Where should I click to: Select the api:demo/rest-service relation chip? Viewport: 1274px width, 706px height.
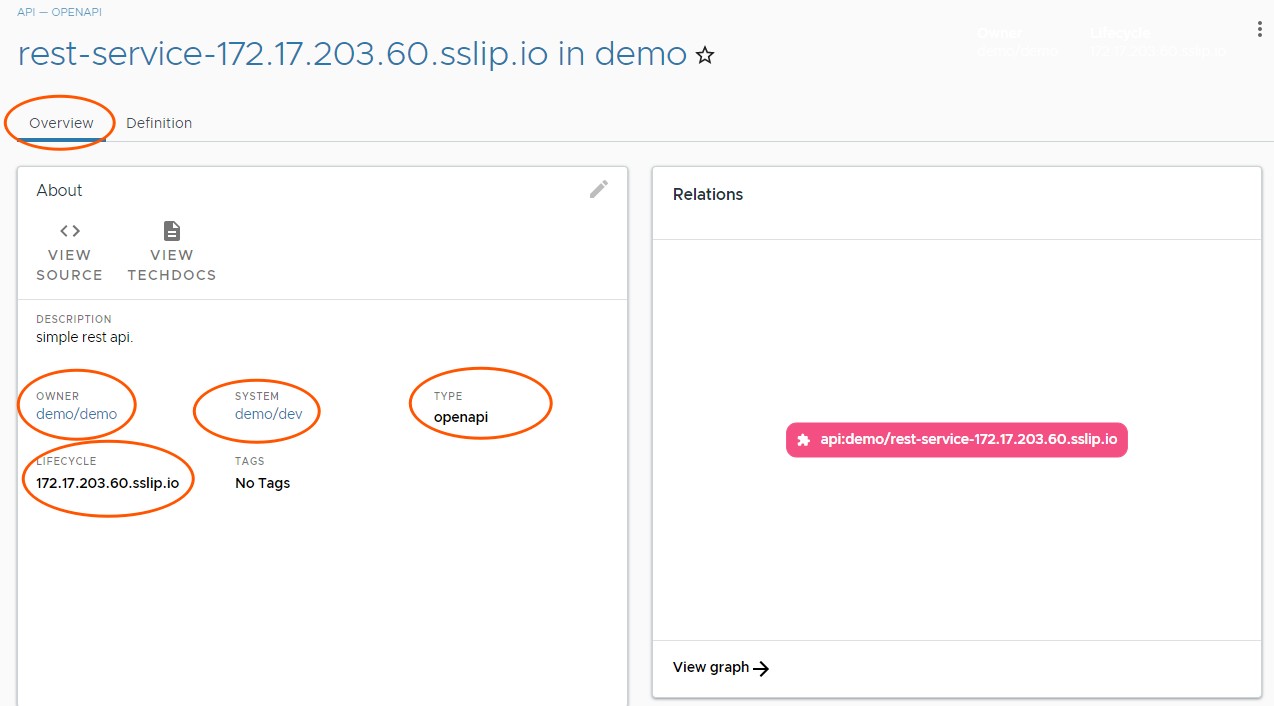[956, 439]
